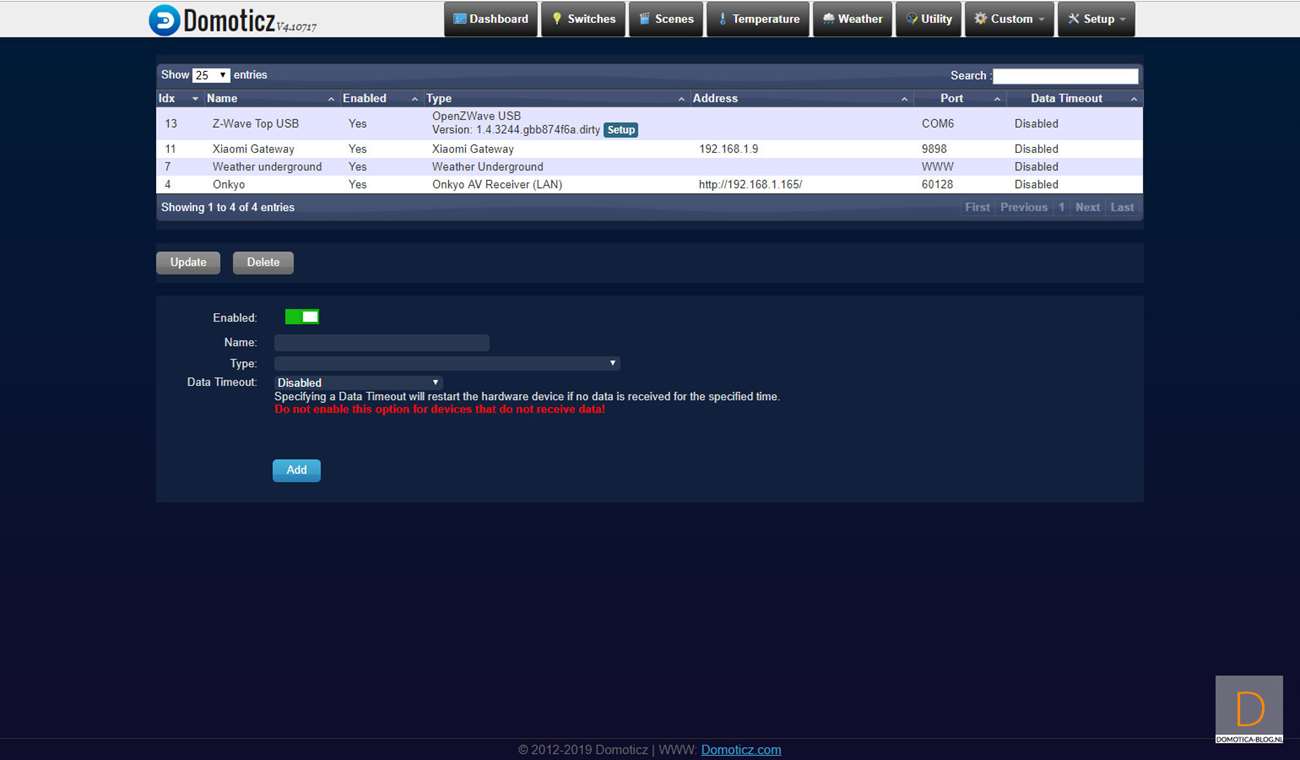Sort the table by Name column
Image resolution: width=1300 pixels, height=760 pixels.
(x=270, y=98)
